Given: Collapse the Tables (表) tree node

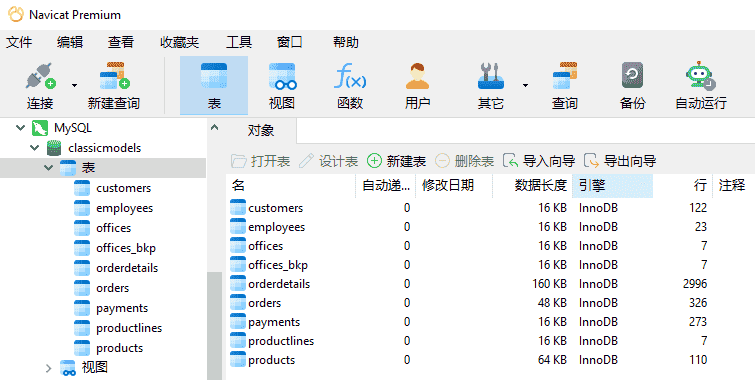Looking at the screenshot, I should click(49, 168).
